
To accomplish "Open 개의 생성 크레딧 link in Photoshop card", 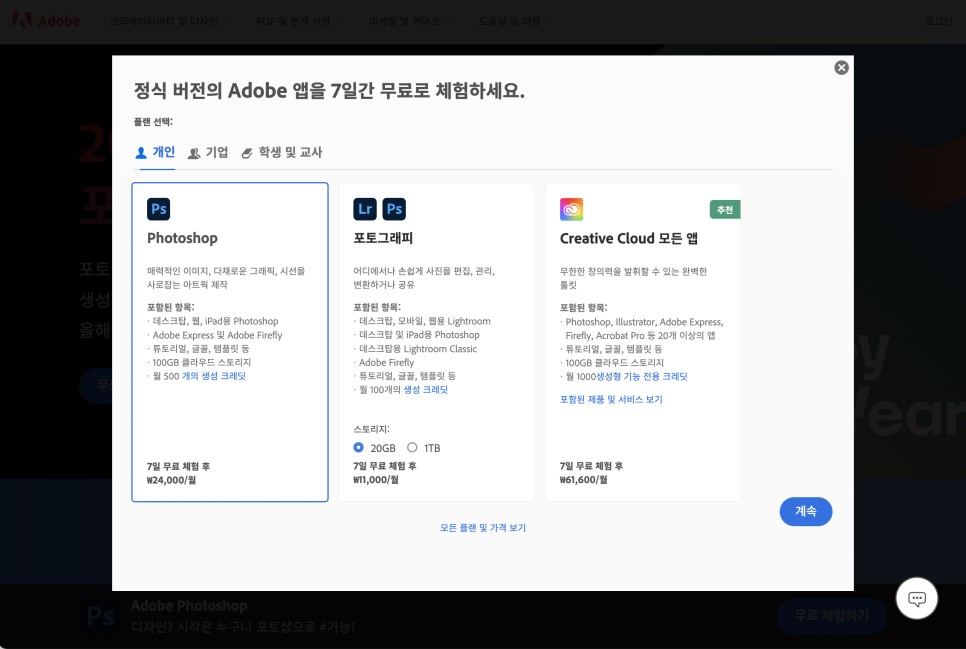I will 214,376.
